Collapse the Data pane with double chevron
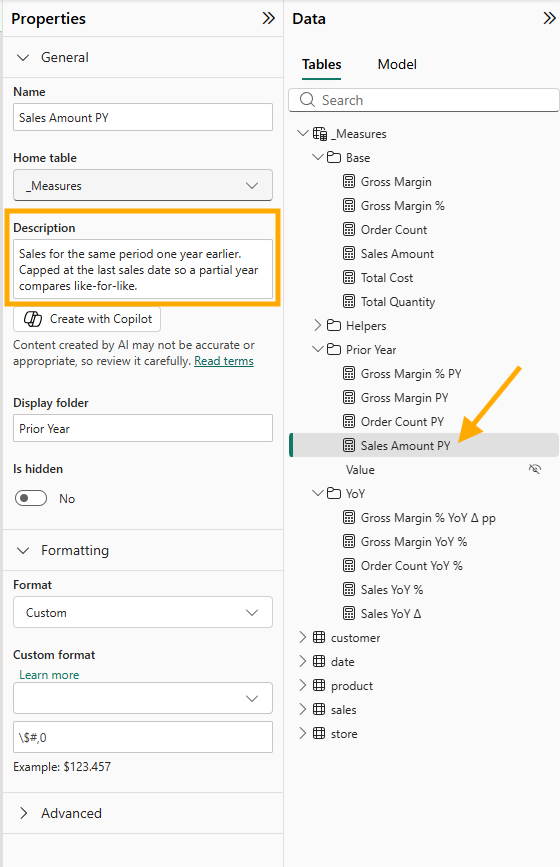This screenshot has height=867, width=560. (549, 18)
